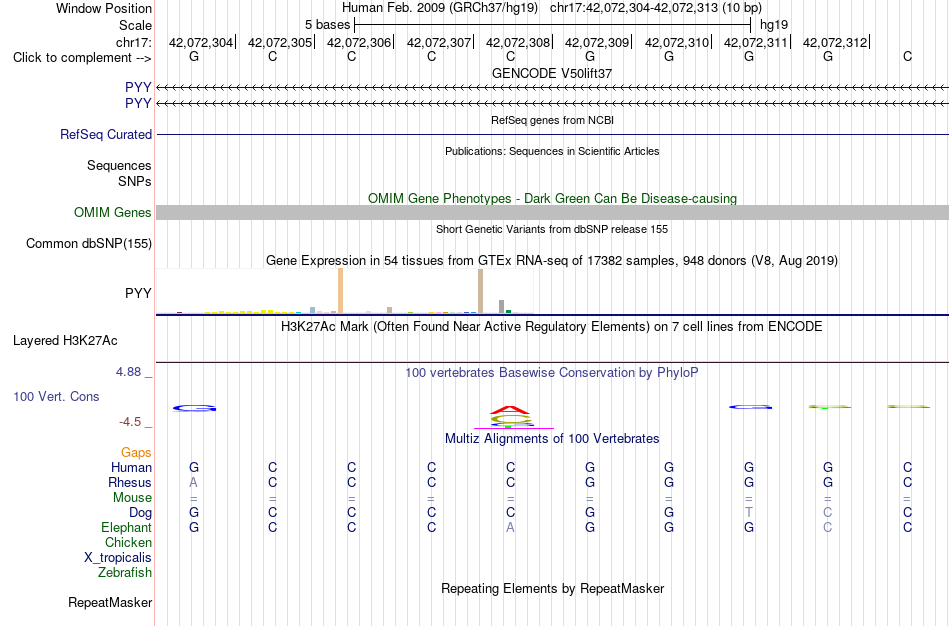Image resolution: width=950 pixels, height=626 pixels.
Task: Click the 'Click to complement -->' label
Action: 82,58
